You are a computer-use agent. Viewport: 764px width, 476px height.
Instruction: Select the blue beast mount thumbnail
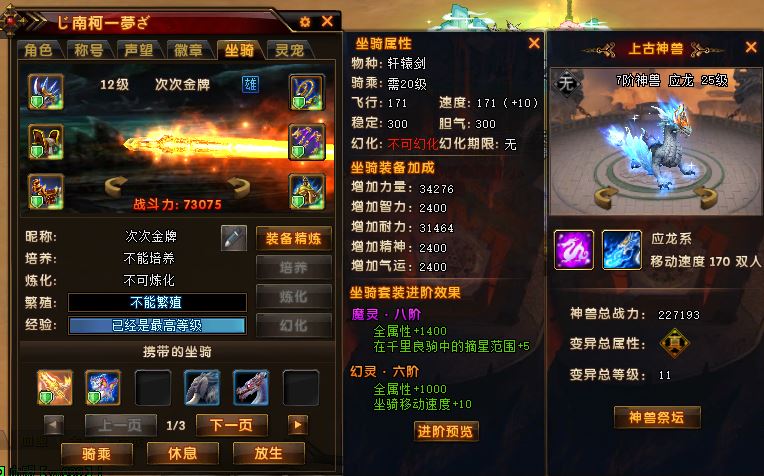coord(103,388)
